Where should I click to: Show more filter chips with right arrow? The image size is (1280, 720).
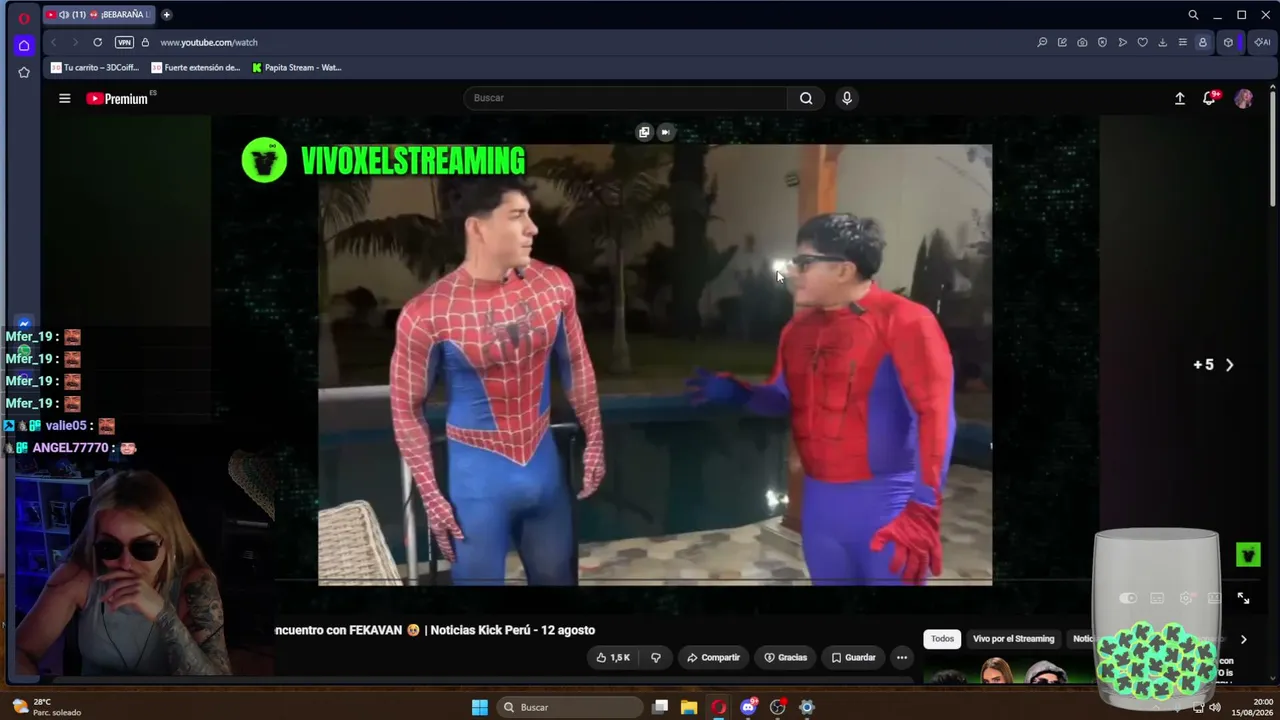(1243, 640)
